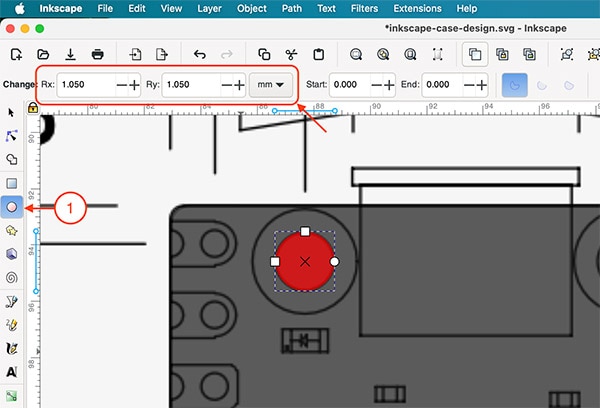
Task: Click the Cut scissors icon
Action: tap(291, 53)
